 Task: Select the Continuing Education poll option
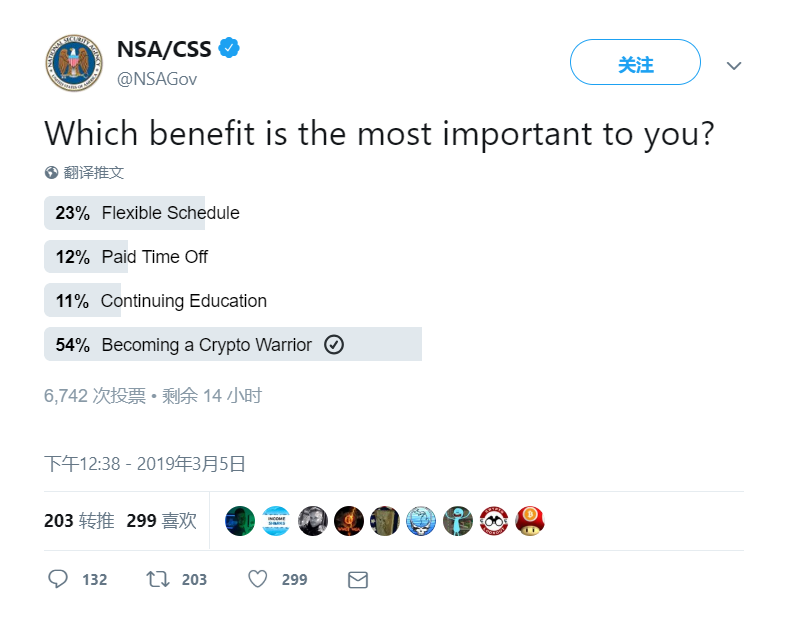click(x=233, y=300)
